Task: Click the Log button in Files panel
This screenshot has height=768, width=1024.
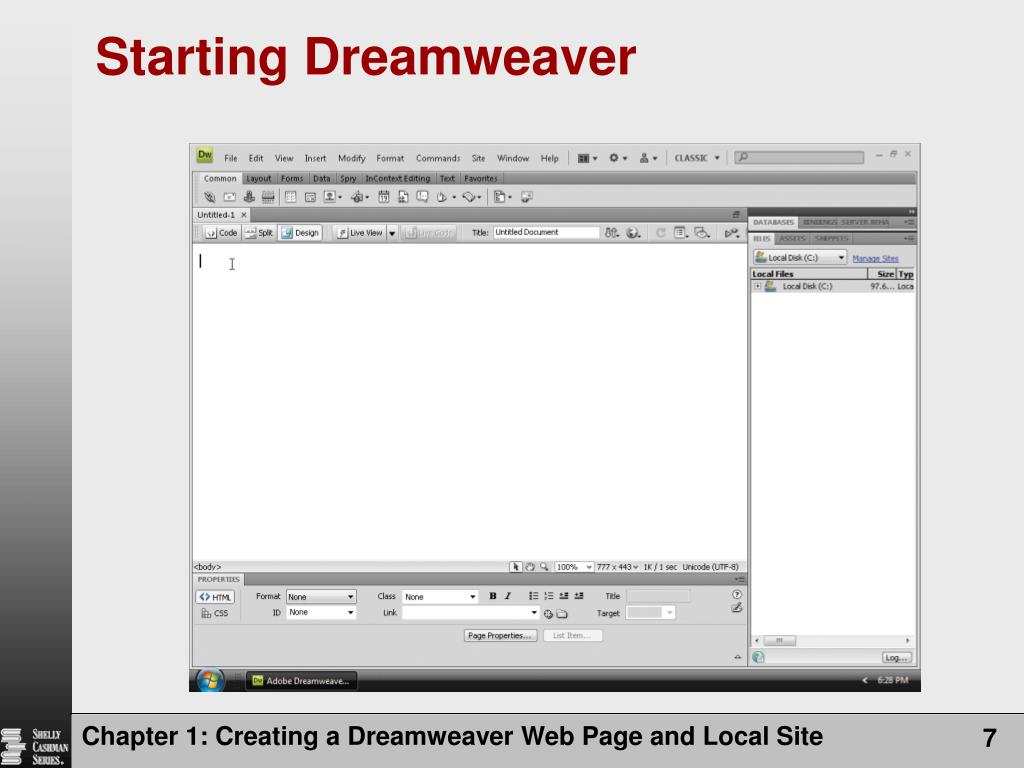Action: pyautogui.click(x=896, y=658)
